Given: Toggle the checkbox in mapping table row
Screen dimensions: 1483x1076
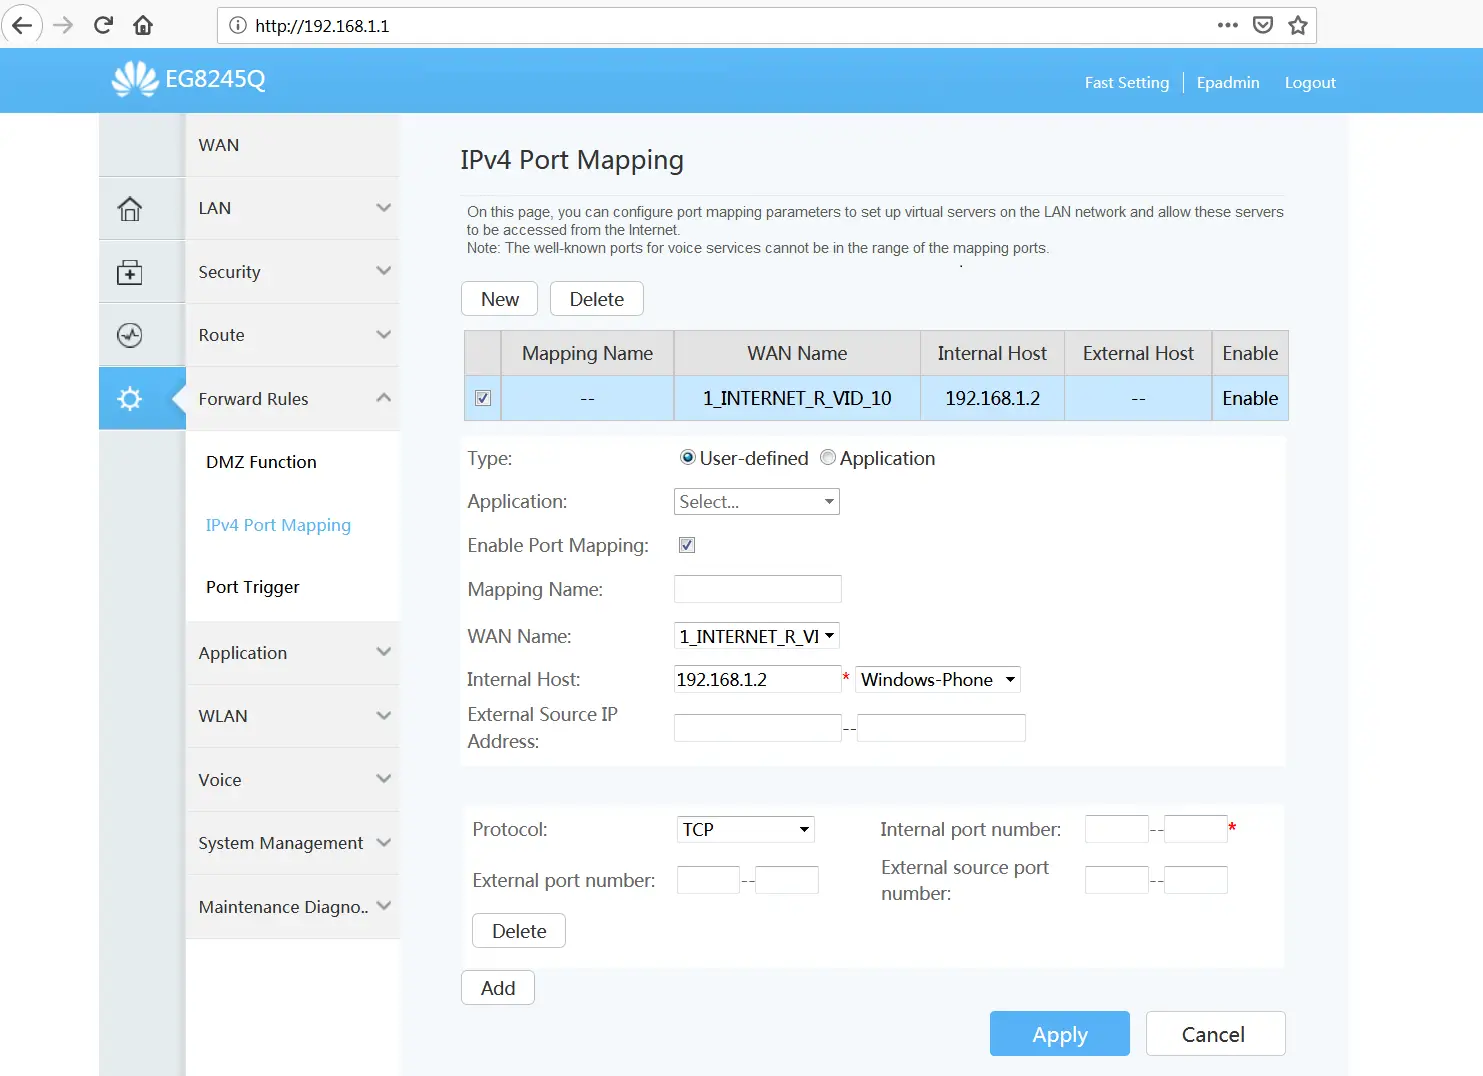Looking at the screenshot, I should 483,398.
